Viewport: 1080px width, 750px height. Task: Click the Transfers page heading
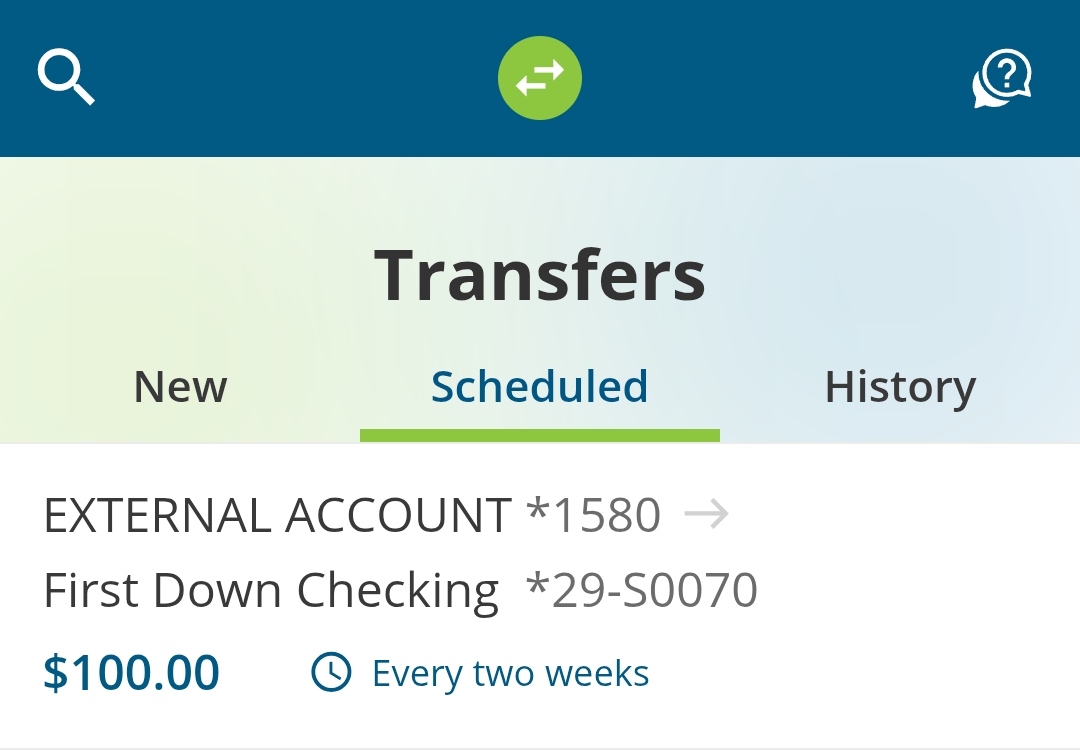[x=540, y=275]
